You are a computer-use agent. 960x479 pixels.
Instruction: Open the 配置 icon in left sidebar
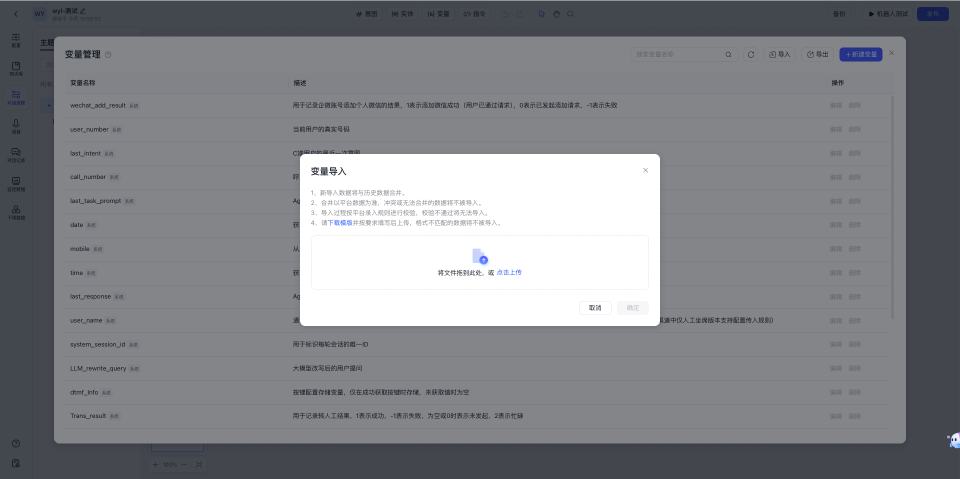point(16,40)
